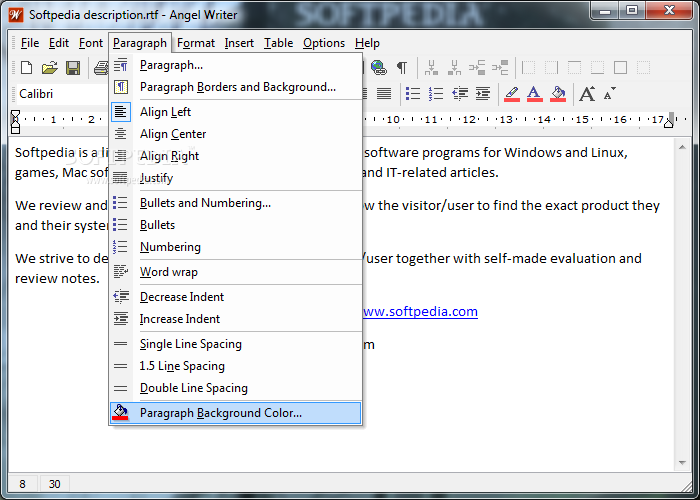Choose Numbering from the Paragraph menu

click(236, 247)
